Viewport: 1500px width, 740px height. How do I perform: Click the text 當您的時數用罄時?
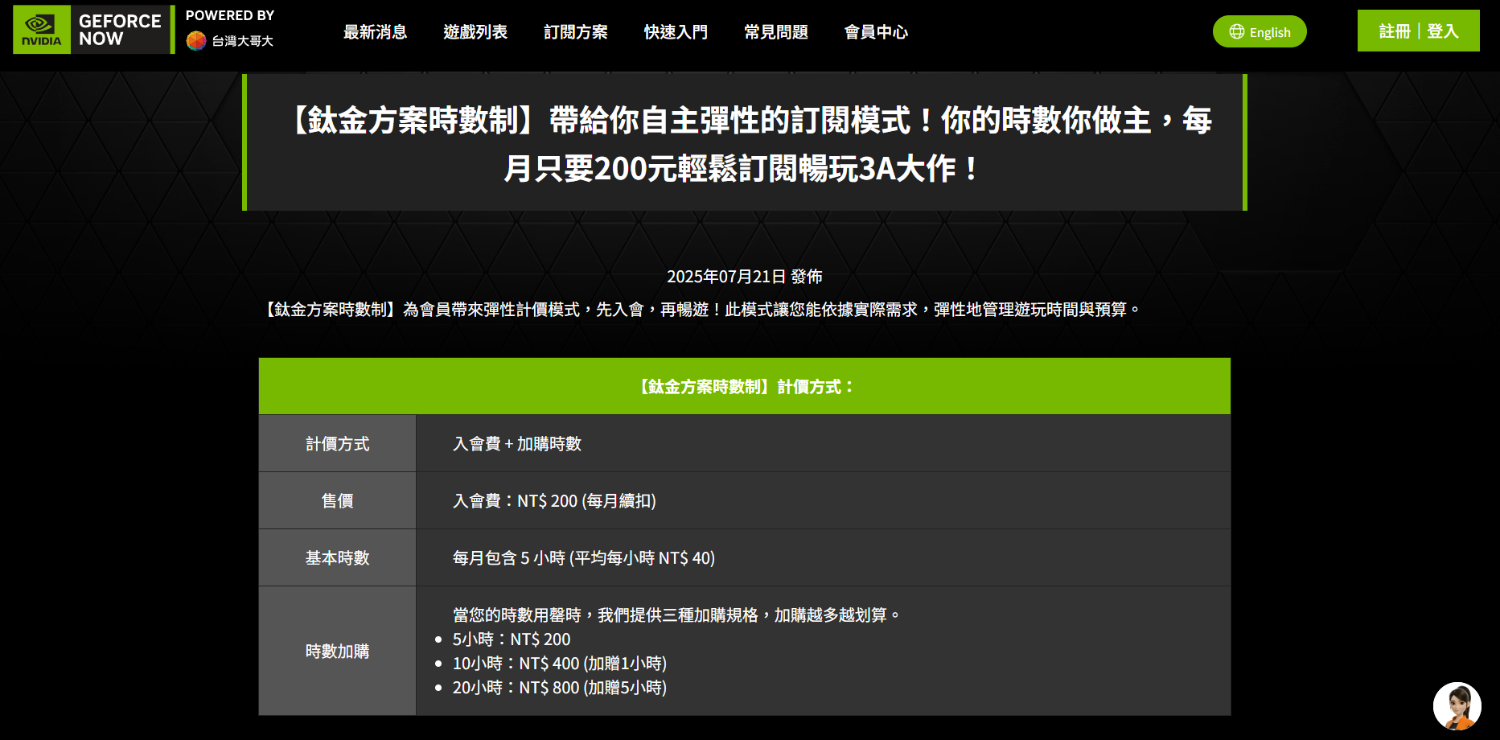(677, 614)
